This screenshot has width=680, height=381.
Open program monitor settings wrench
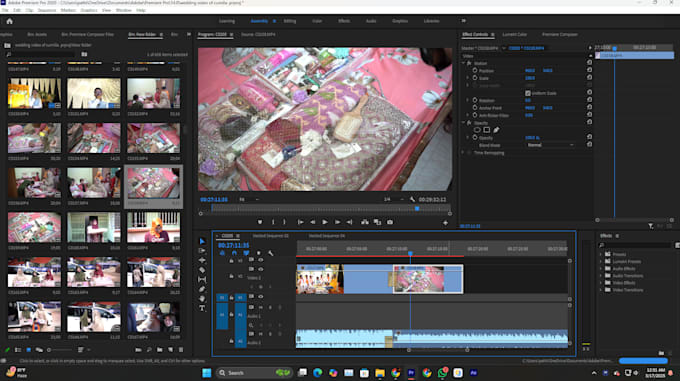tap(412, 199)
